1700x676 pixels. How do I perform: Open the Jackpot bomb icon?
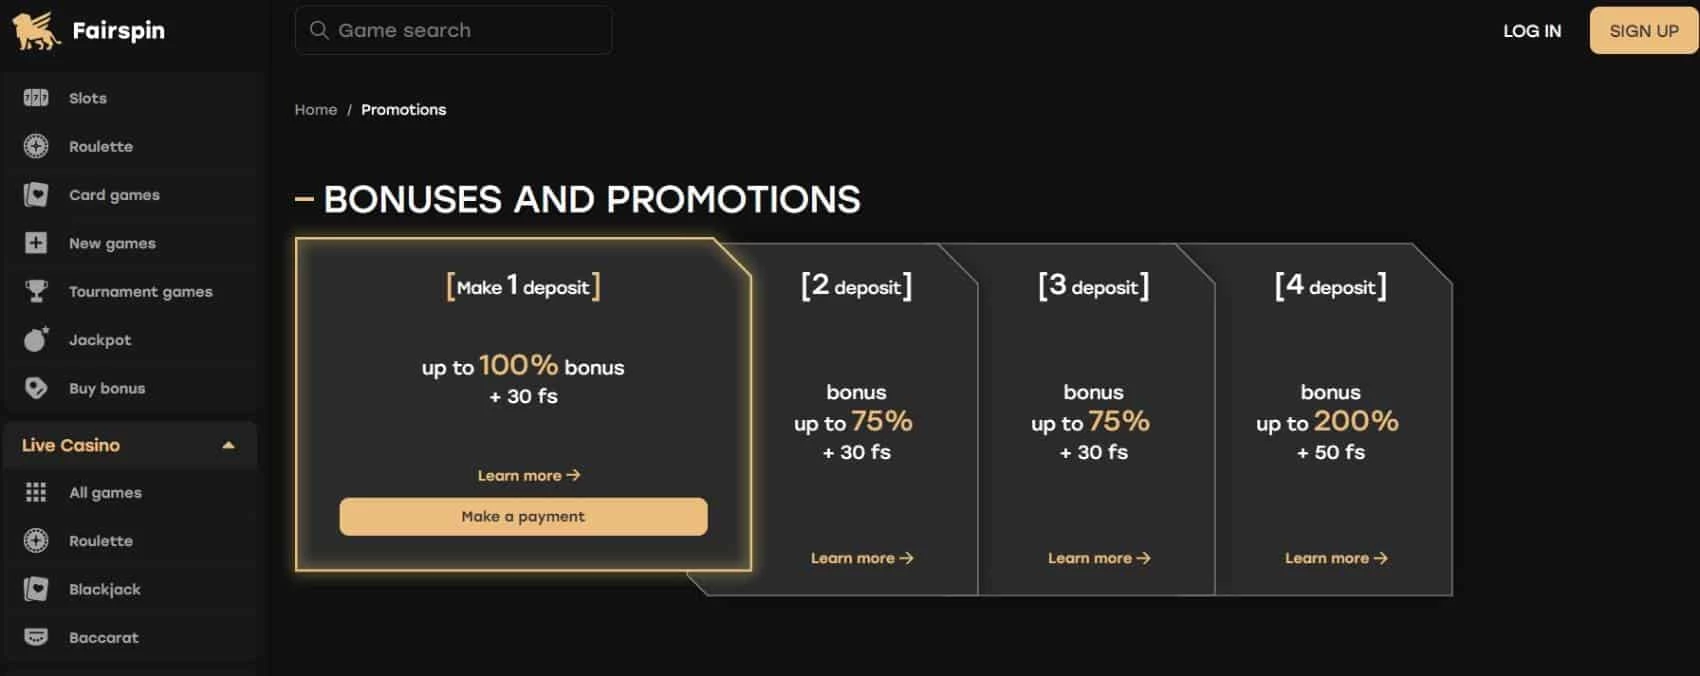[36, 340]
